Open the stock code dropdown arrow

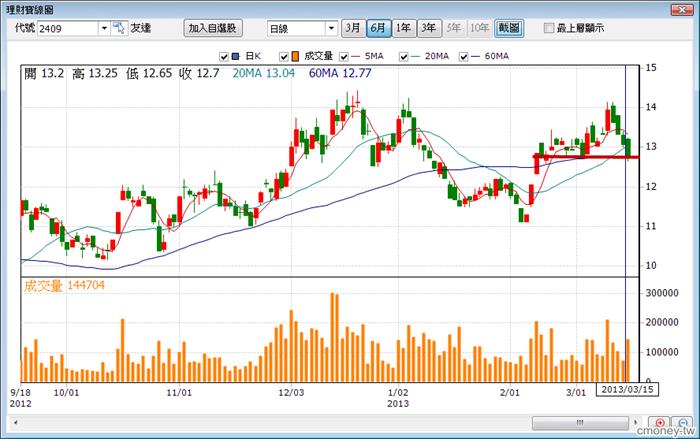104,28
